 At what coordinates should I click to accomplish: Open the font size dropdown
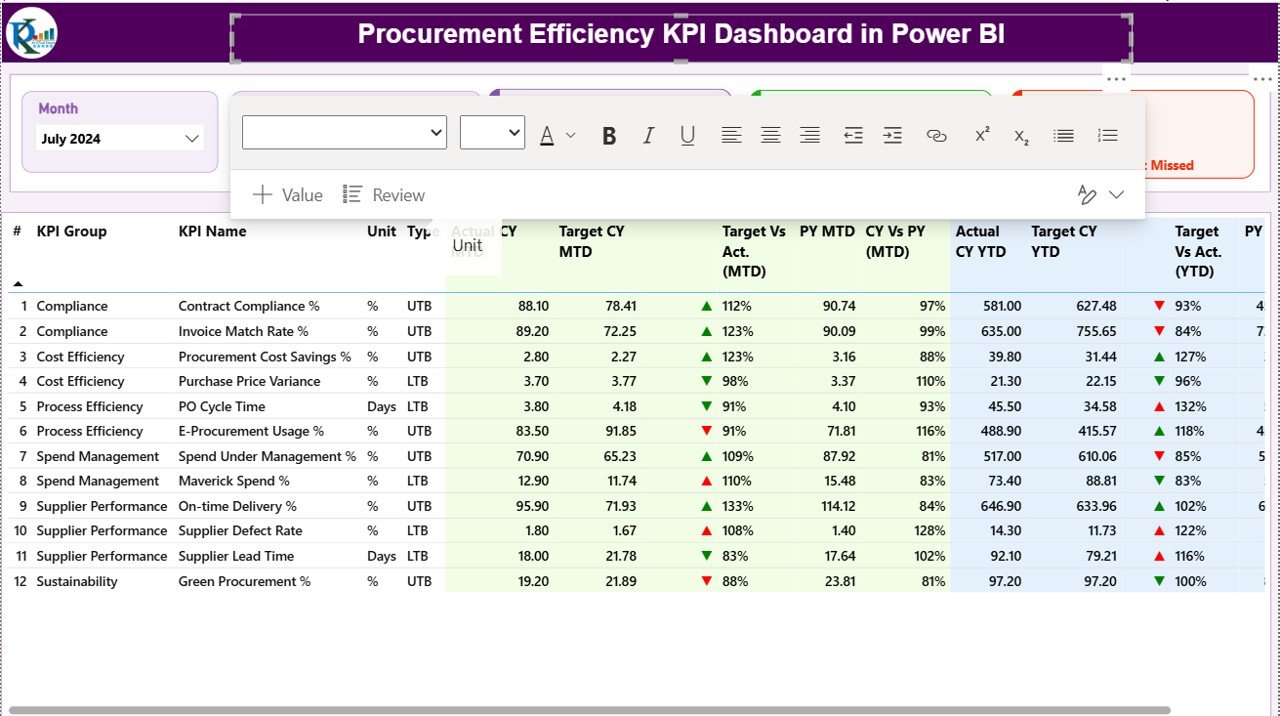(x=492, y=132)
